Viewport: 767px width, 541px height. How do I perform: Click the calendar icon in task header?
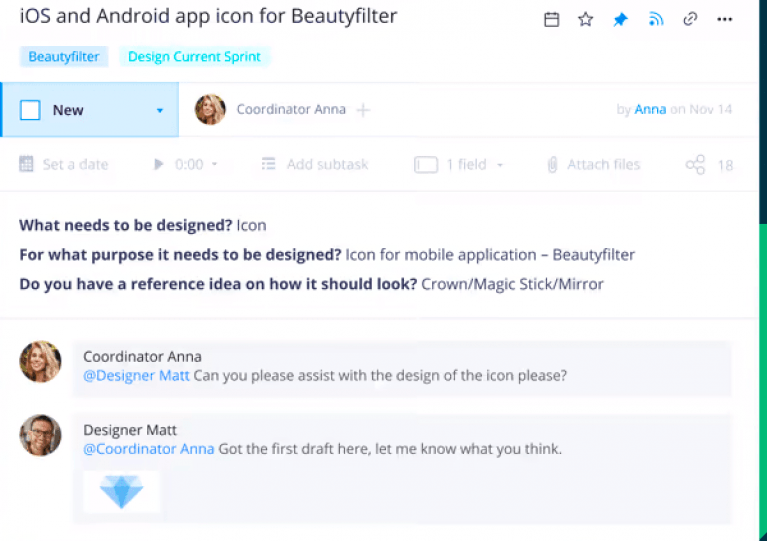coord(551,19)
